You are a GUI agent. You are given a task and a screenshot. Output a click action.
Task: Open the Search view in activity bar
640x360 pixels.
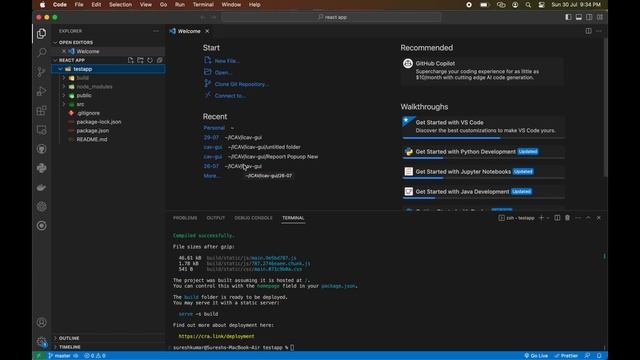pyautogui.click(x=42, y=52)
